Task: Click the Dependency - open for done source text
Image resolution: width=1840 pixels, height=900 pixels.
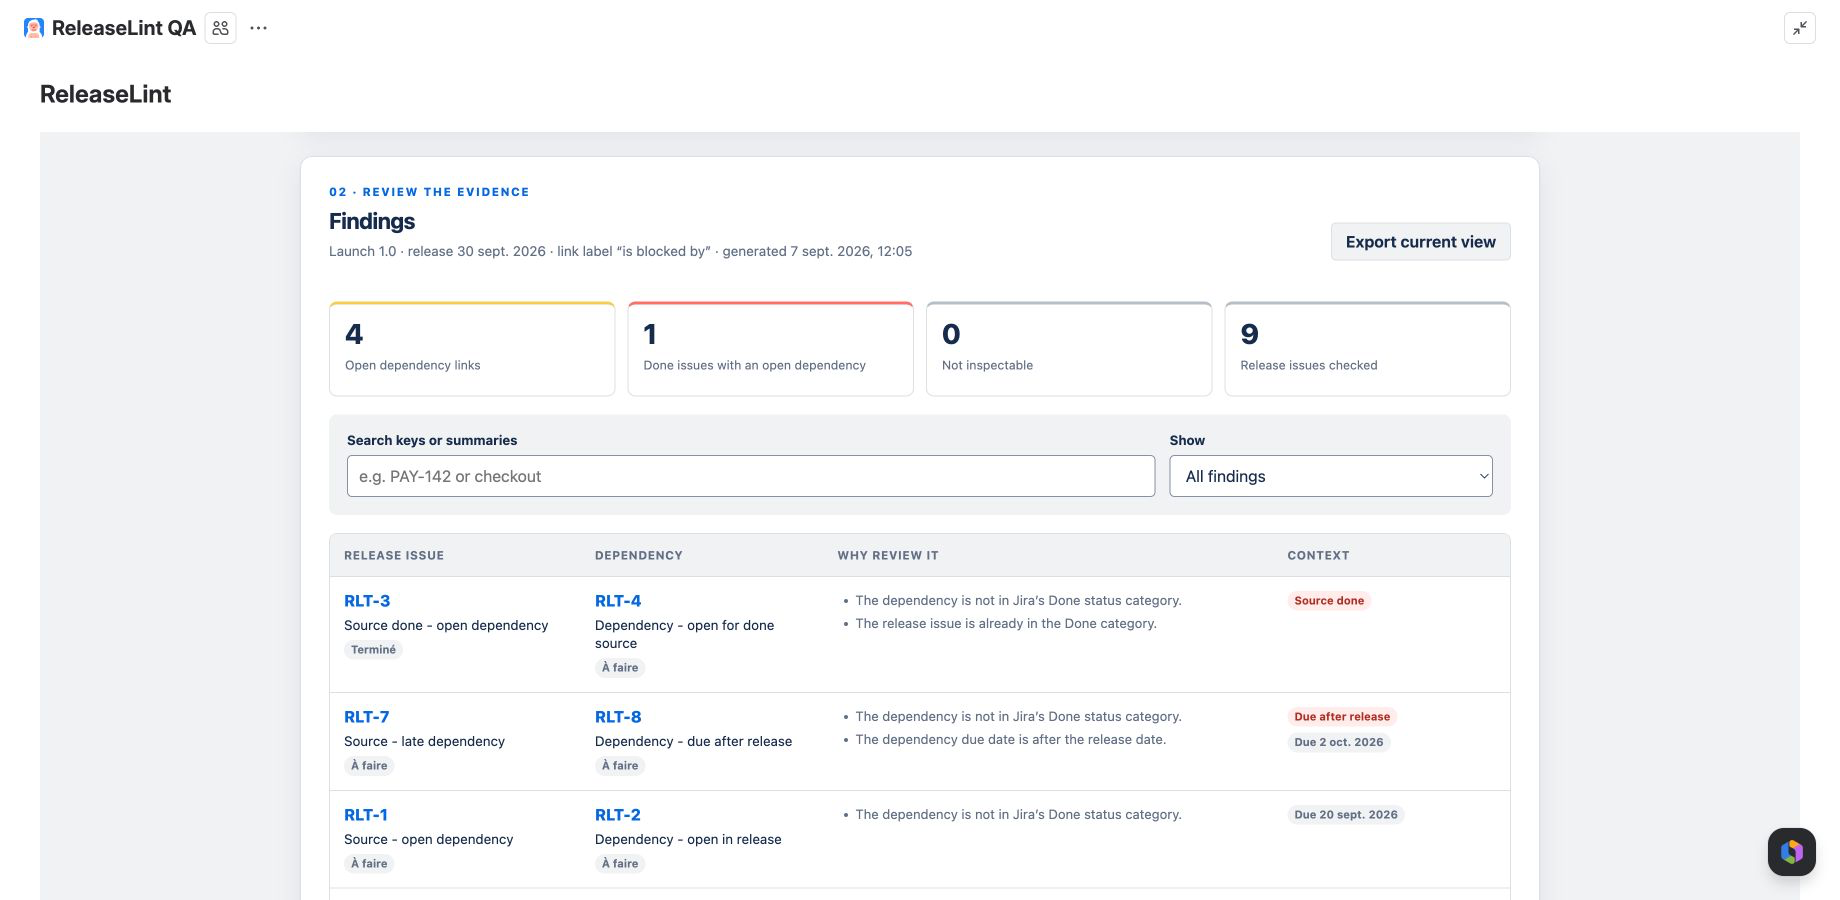Action: [685, 635]
